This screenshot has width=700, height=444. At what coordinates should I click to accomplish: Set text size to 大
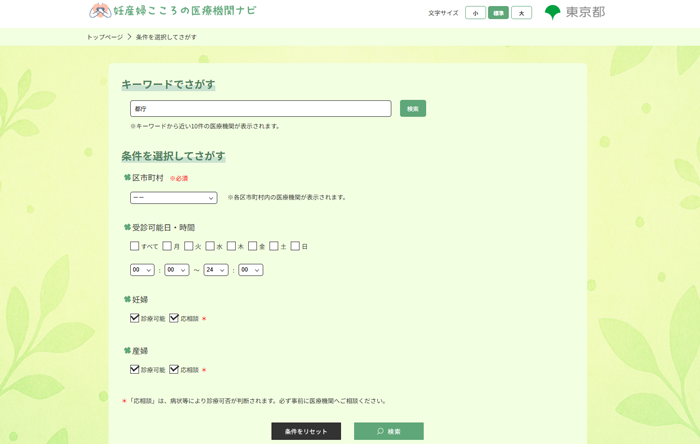(521, 13)
